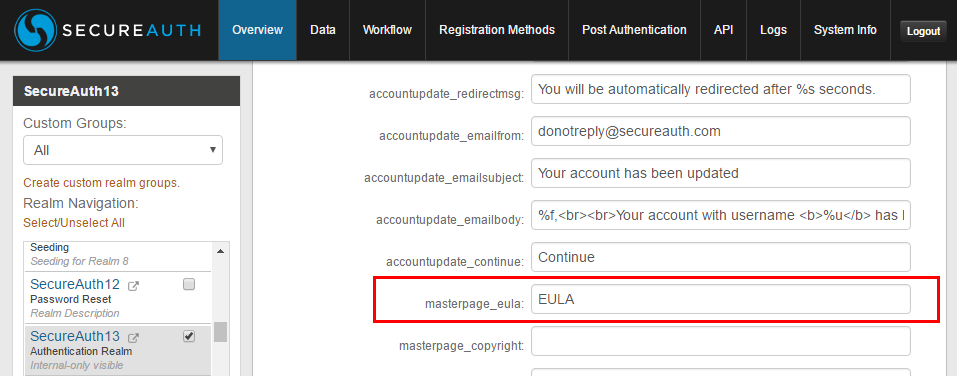The height and width of the screenshot is (376, 957).
Task: Uncheck the SecureAuth13 realm checkbox
Action: click(x=189, y=336)
